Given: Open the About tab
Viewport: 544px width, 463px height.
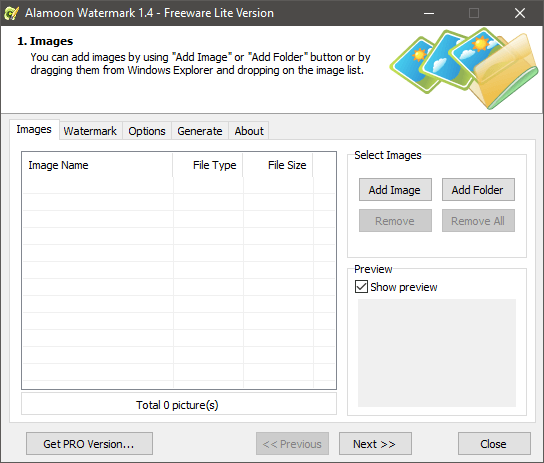Looking at the screenshot, I should 249,131.
